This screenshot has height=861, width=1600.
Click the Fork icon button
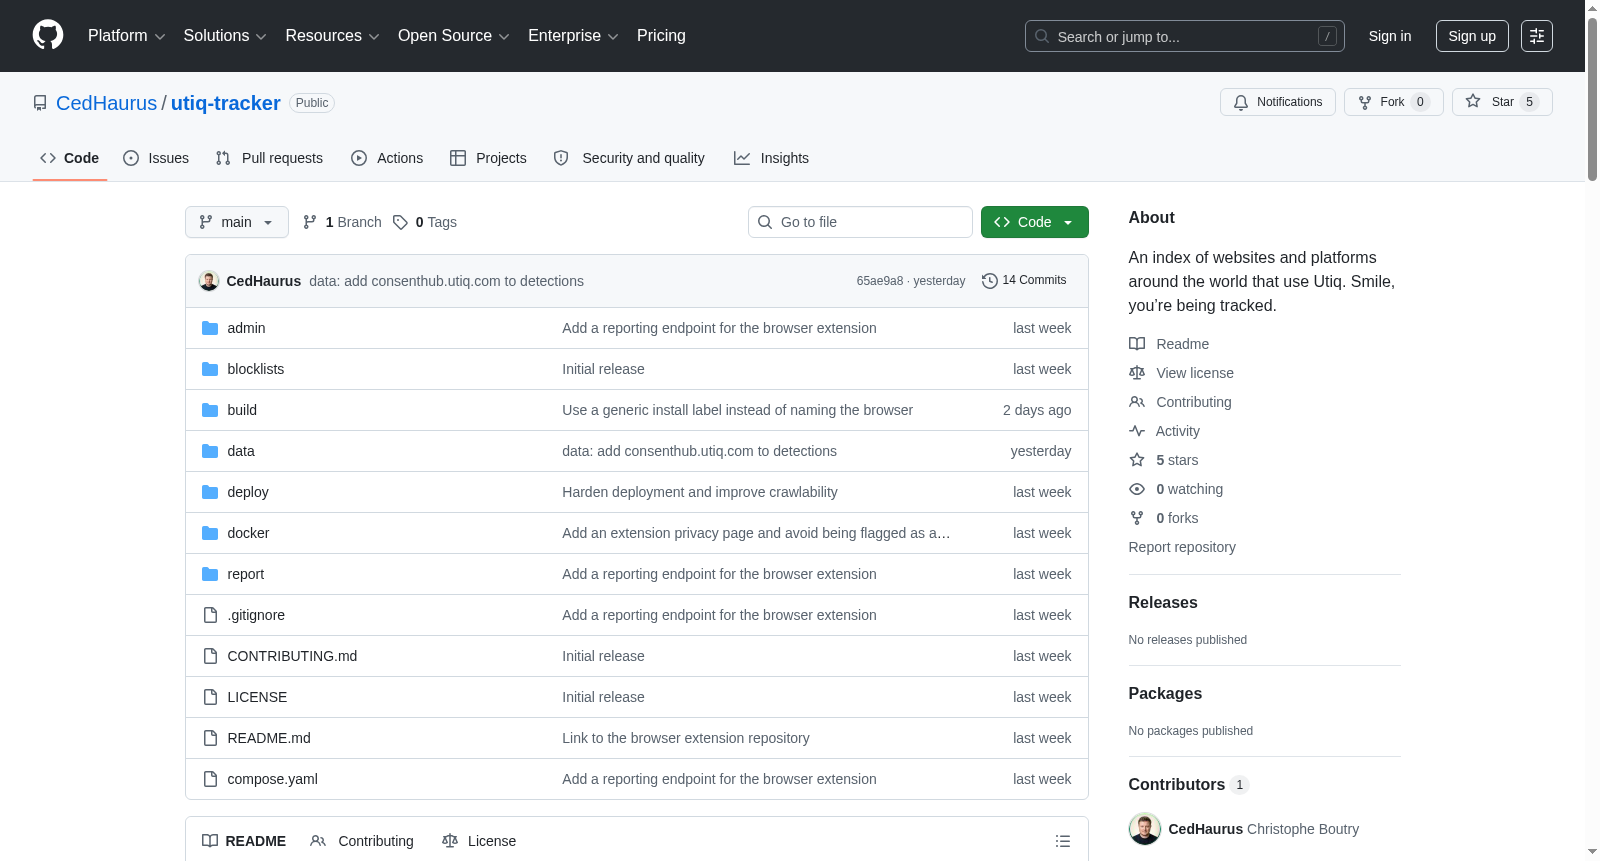[1393, 102]
